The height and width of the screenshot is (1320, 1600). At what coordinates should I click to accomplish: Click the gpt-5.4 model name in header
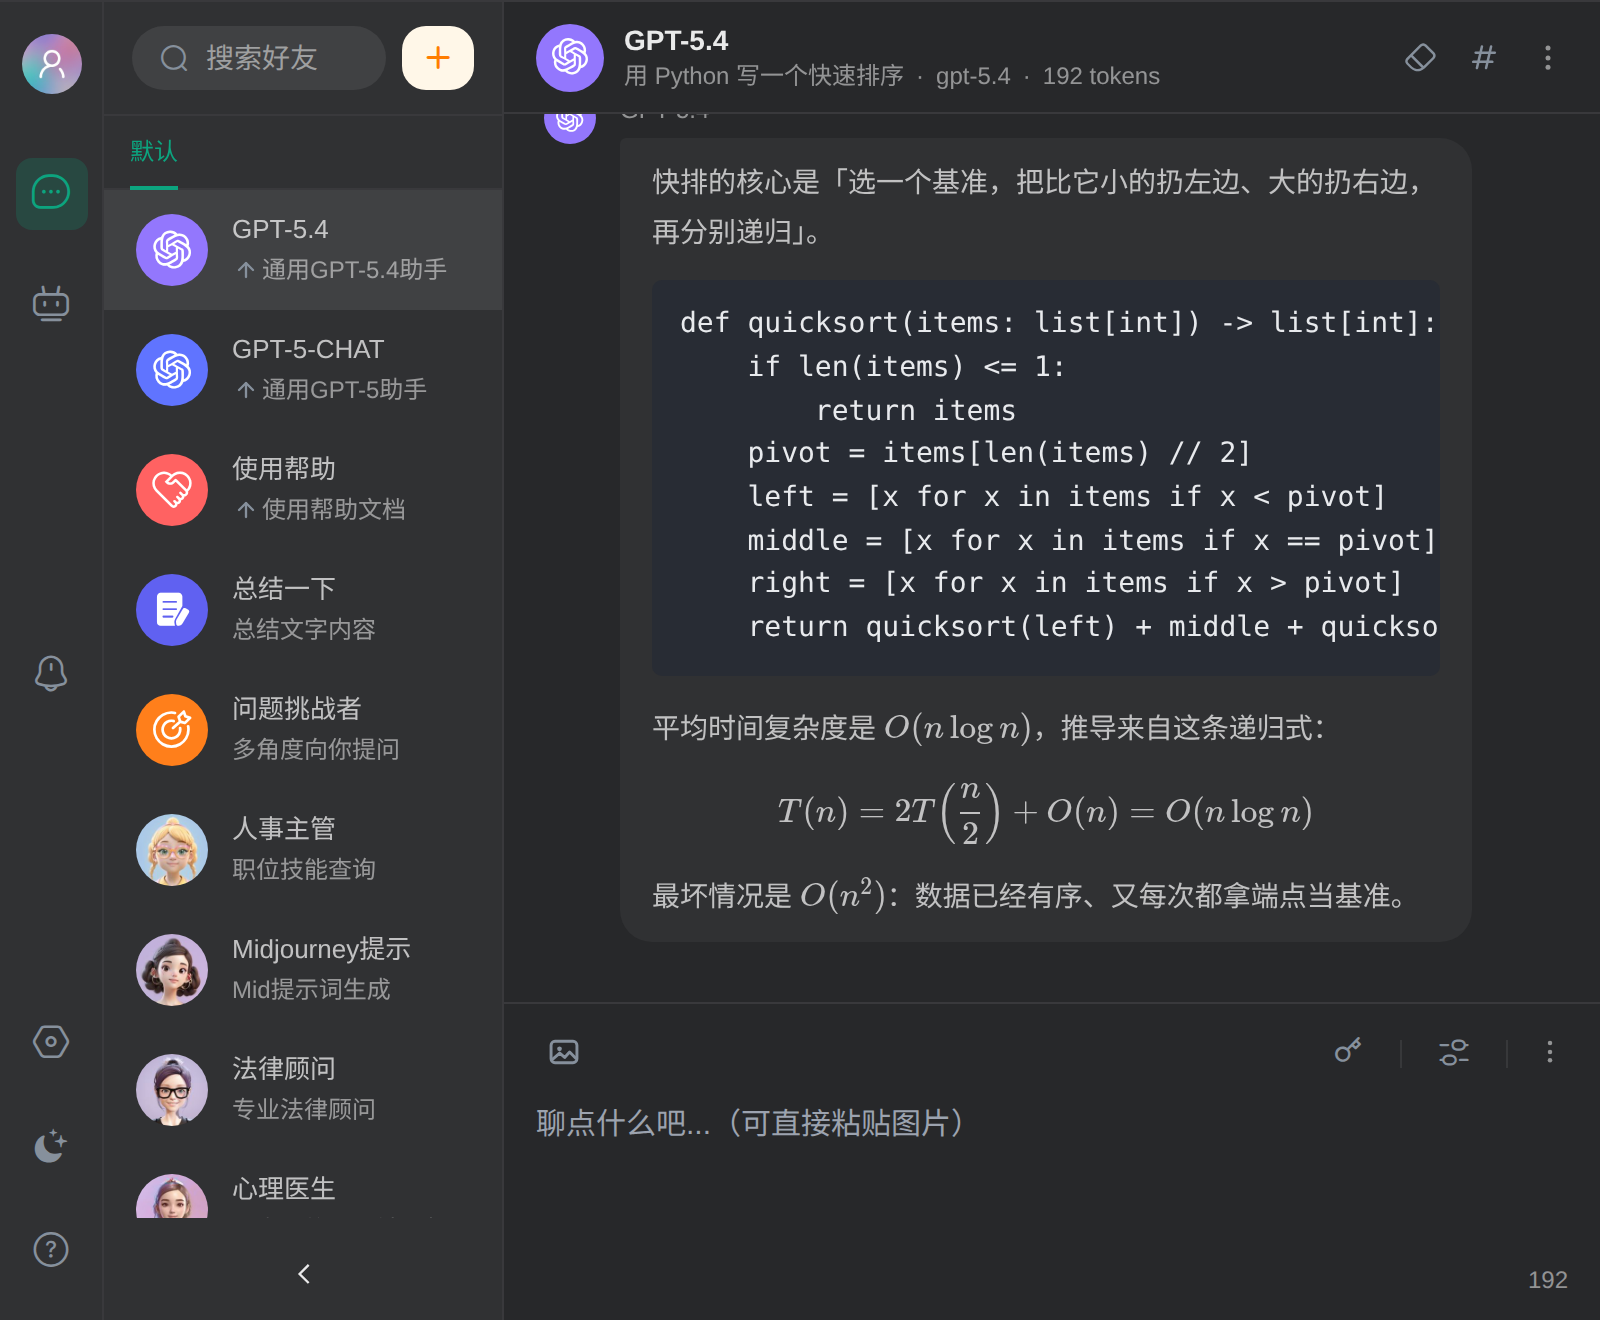[973, 76]
